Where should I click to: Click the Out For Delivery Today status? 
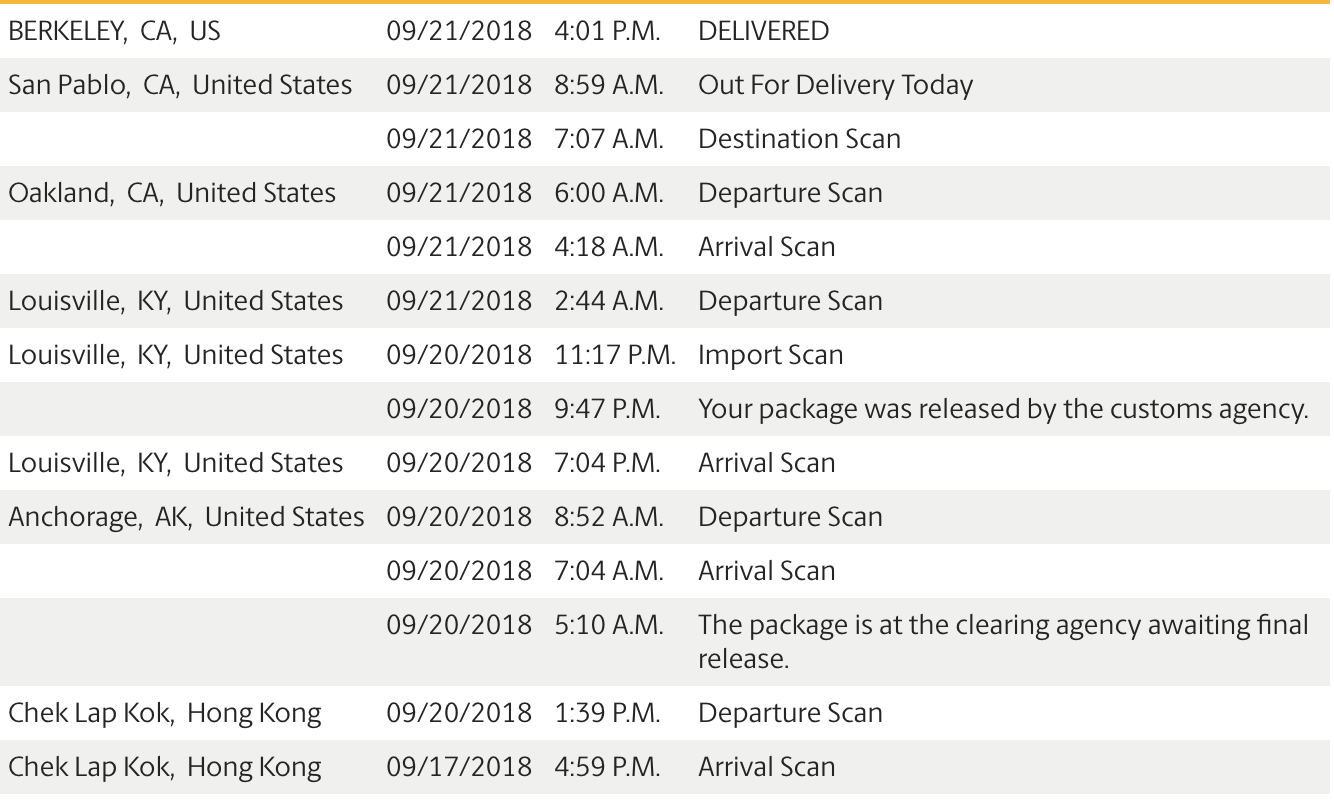tap(835, 85)
